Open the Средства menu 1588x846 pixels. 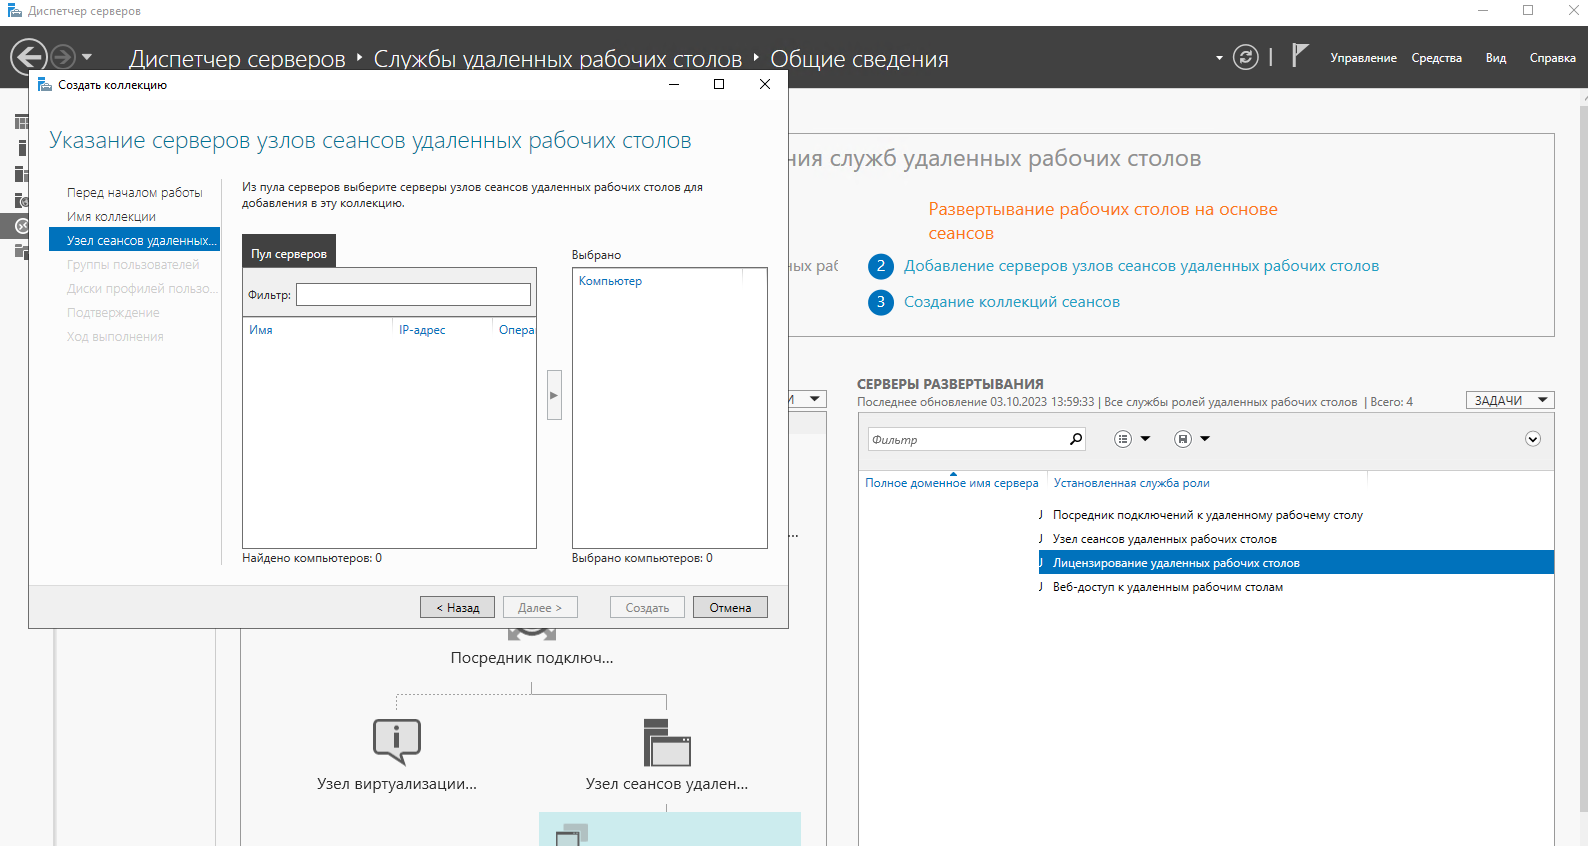click(1436, 58)
